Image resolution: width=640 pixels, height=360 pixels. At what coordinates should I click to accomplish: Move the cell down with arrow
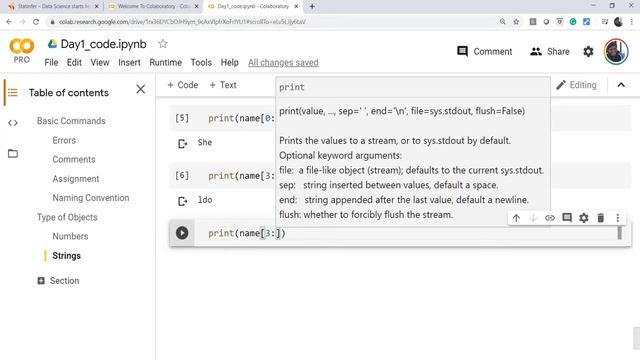(533, 218)
